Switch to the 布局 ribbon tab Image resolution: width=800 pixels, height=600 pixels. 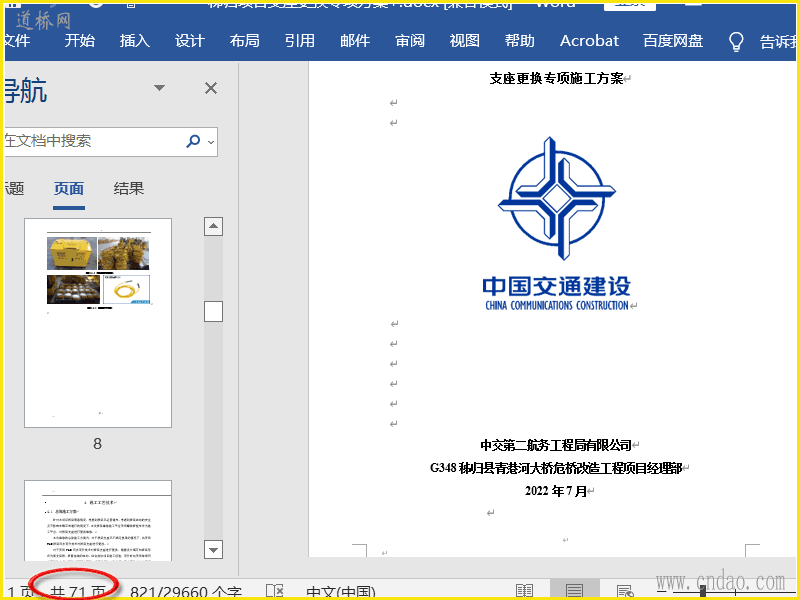pyautogui.click(x=244, y=41)
